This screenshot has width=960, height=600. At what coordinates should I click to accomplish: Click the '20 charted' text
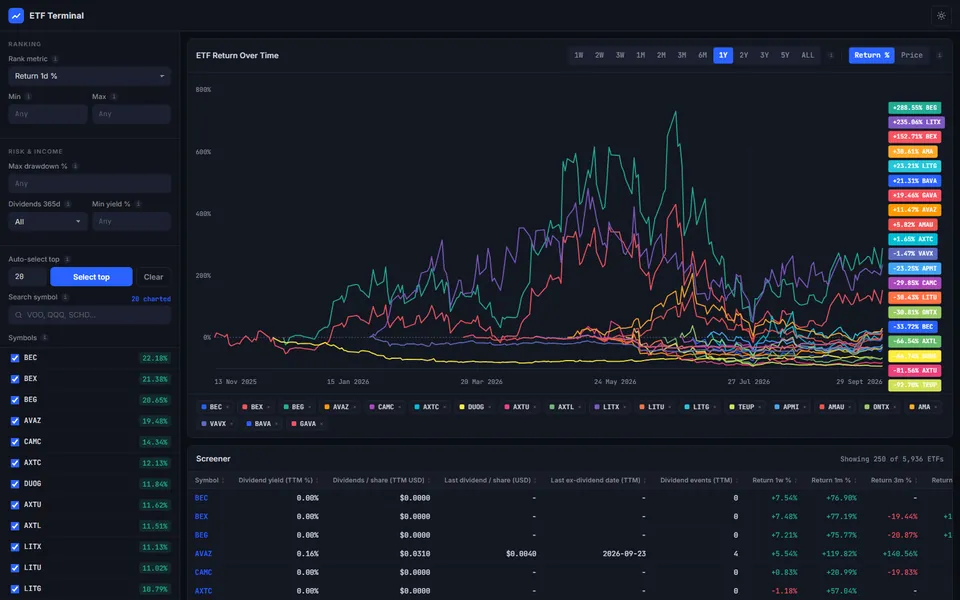tap(151, 299)
